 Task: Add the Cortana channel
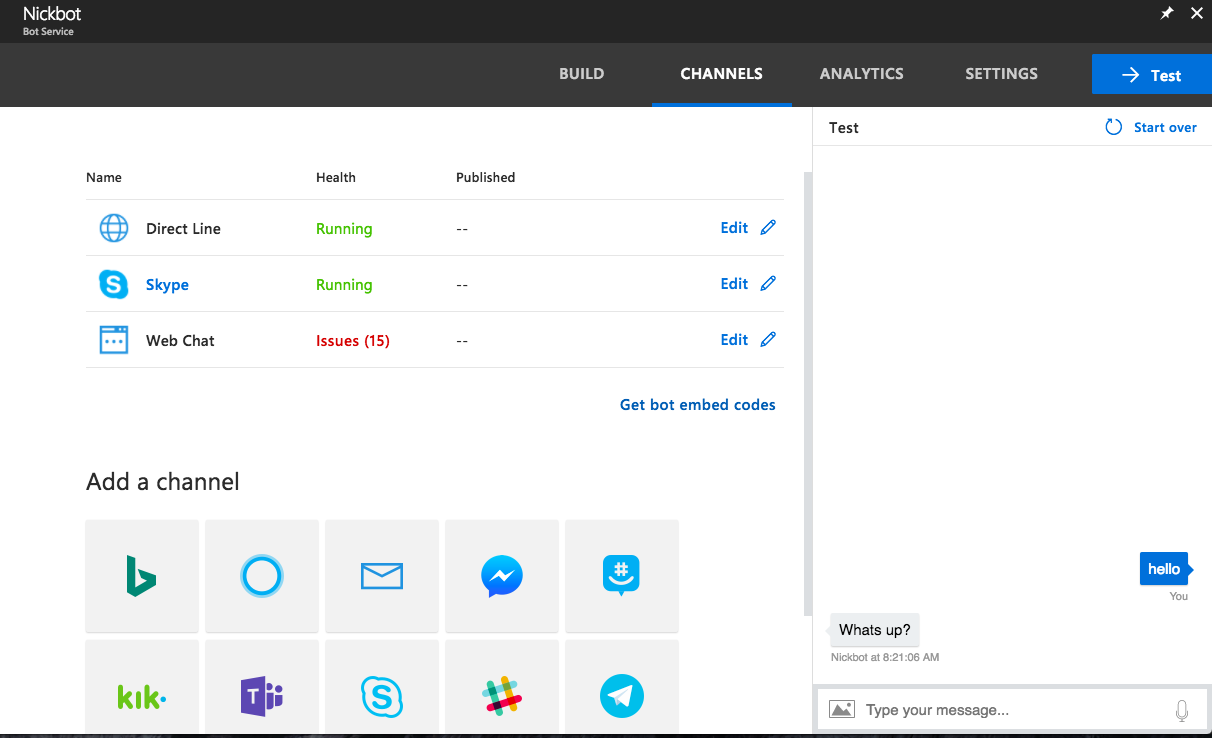pos(262,576)
